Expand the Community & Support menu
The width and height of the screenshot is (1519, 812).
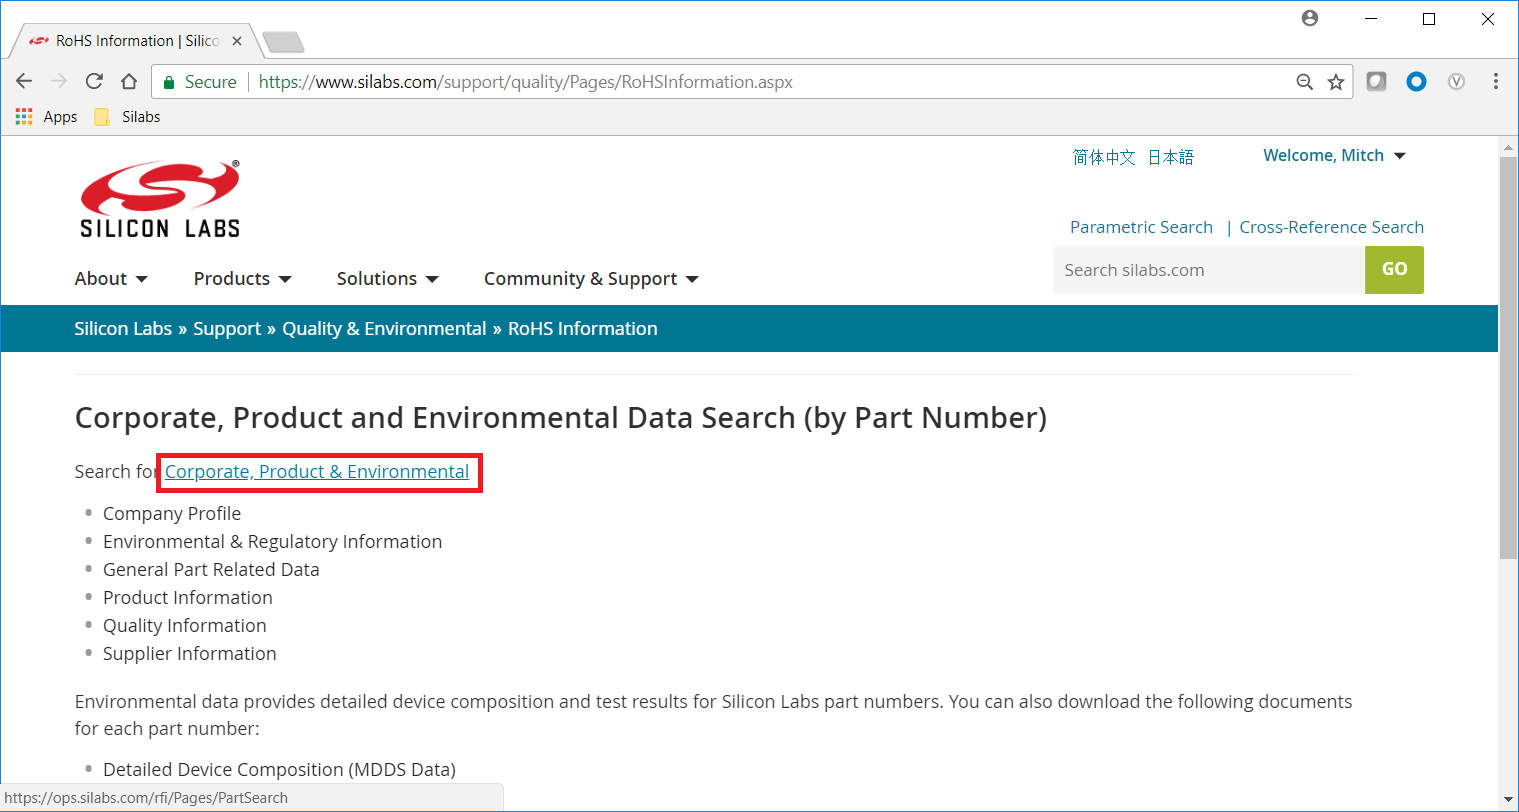[590, 278]
